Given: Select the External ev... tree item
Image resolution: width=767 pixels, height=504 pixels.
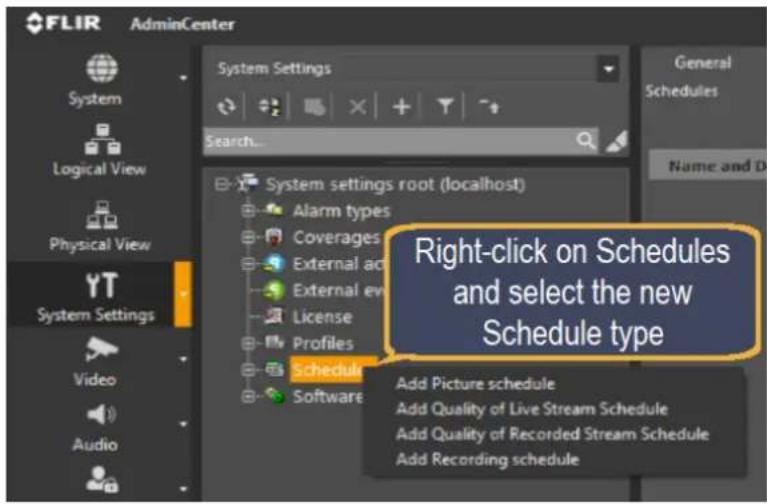Looking at the screenshot, I should [339, 290].
